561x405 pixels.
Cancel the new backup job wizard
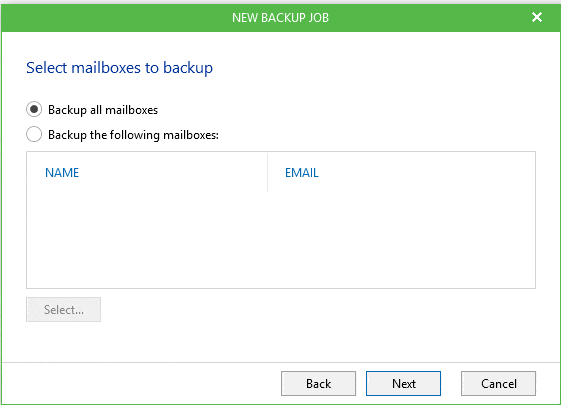tap(498, 384)
